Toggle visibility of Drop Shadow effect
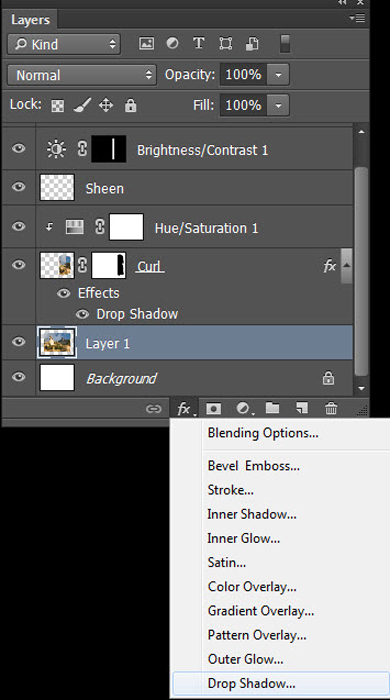 [x=82, y=314]
